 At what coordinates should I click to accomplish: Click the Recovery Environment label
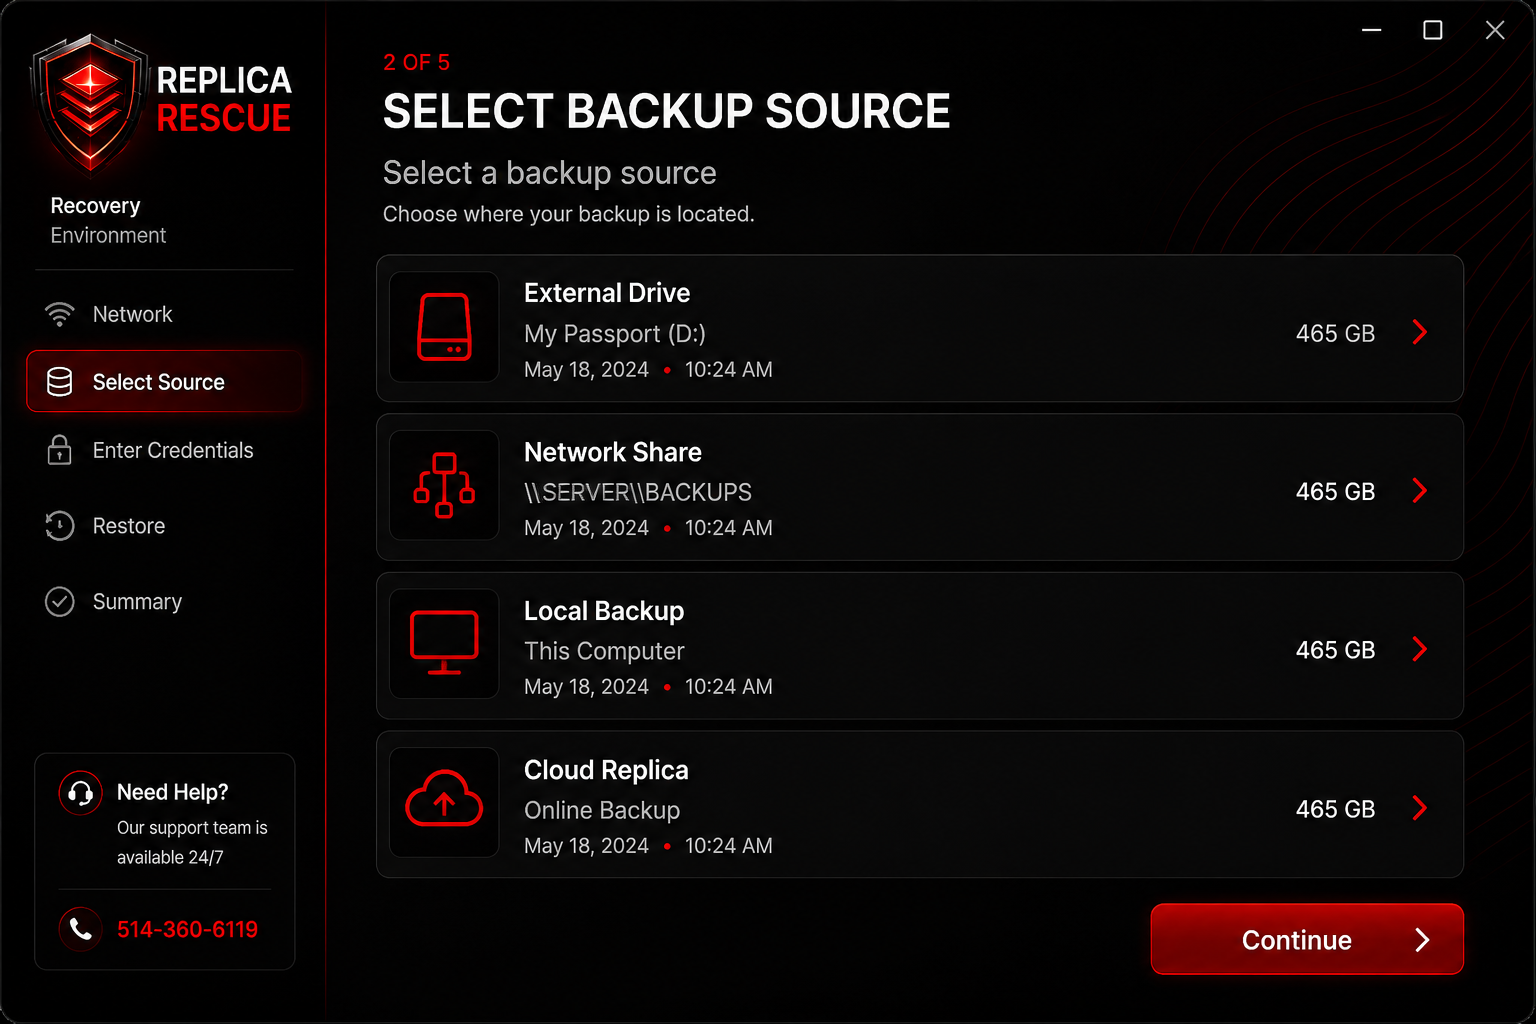(108, 220)
